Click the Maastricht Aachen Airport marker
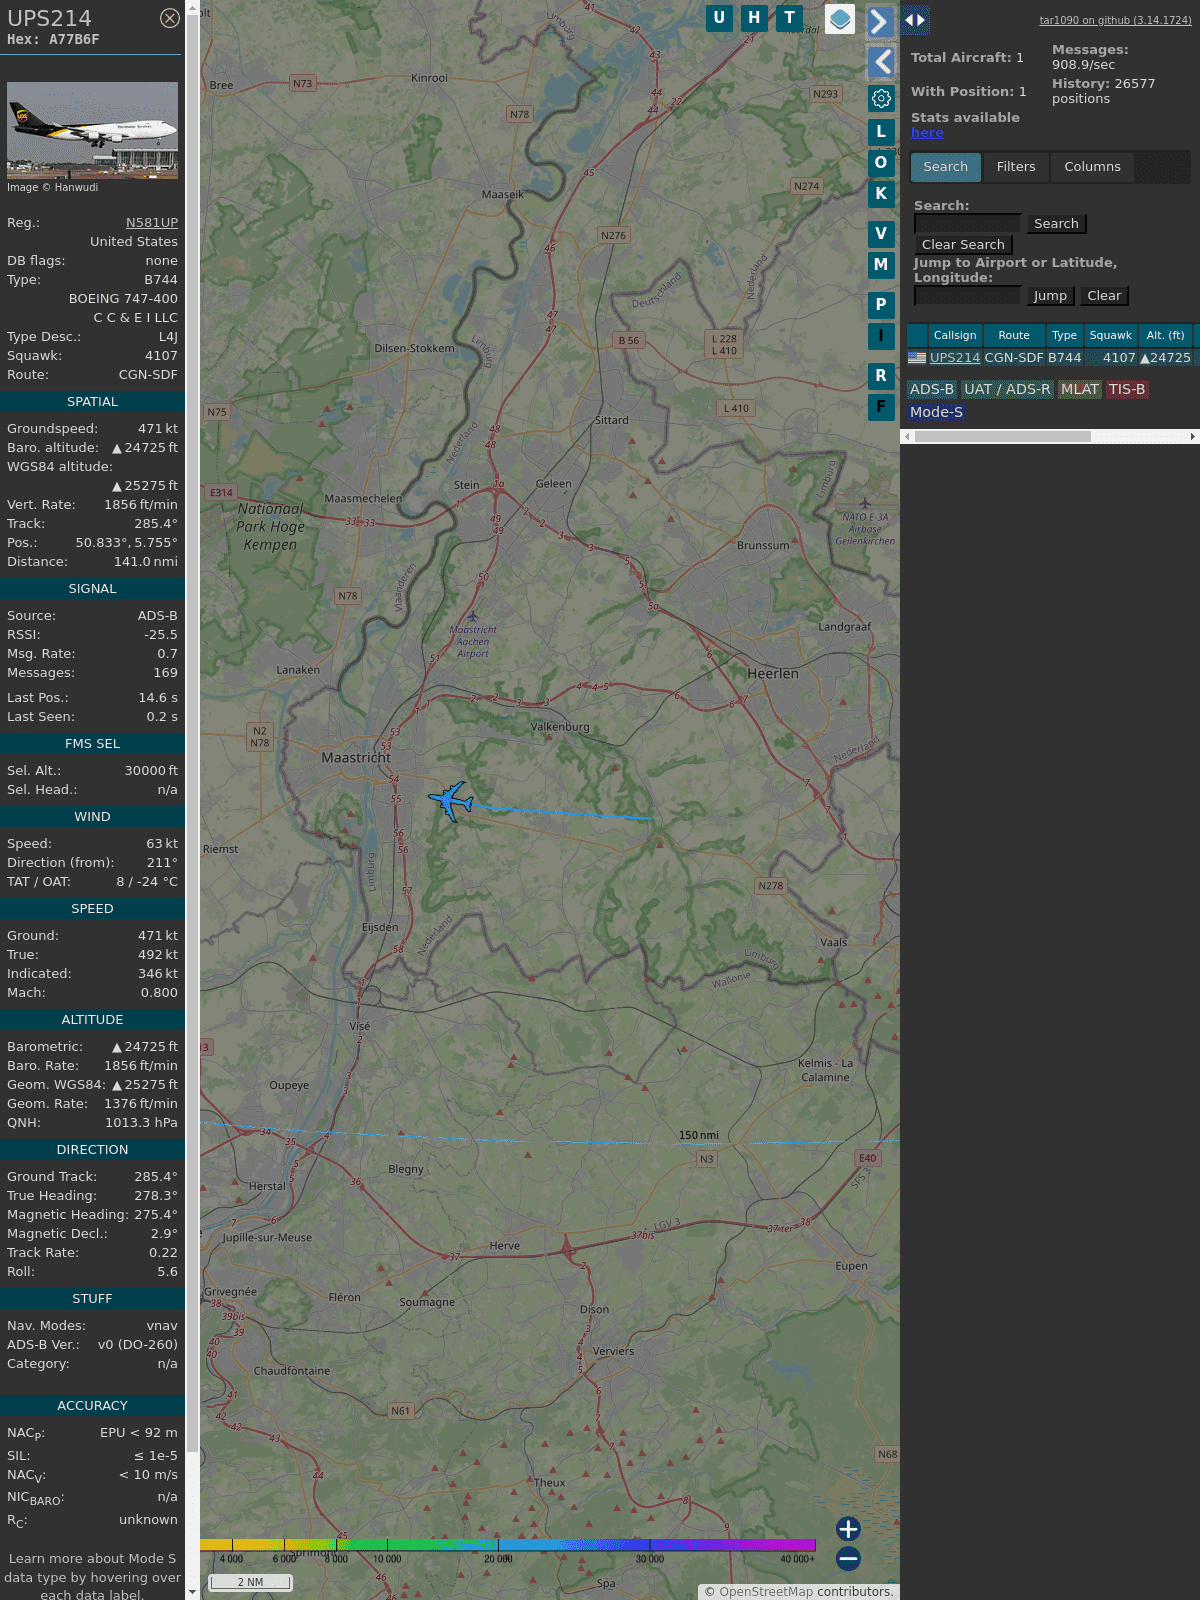 click(473, 616)
